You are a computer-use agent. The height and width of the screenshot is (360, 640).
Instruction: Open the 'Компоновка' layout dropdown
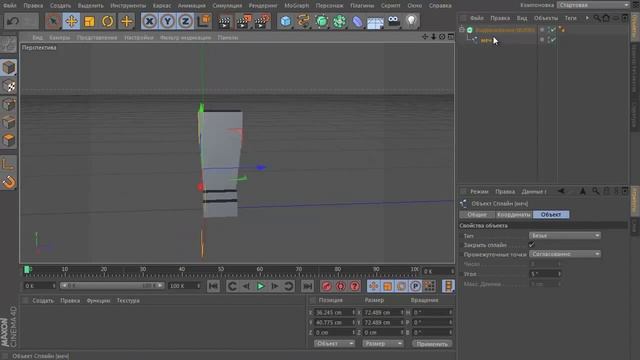tap(593, 5)
